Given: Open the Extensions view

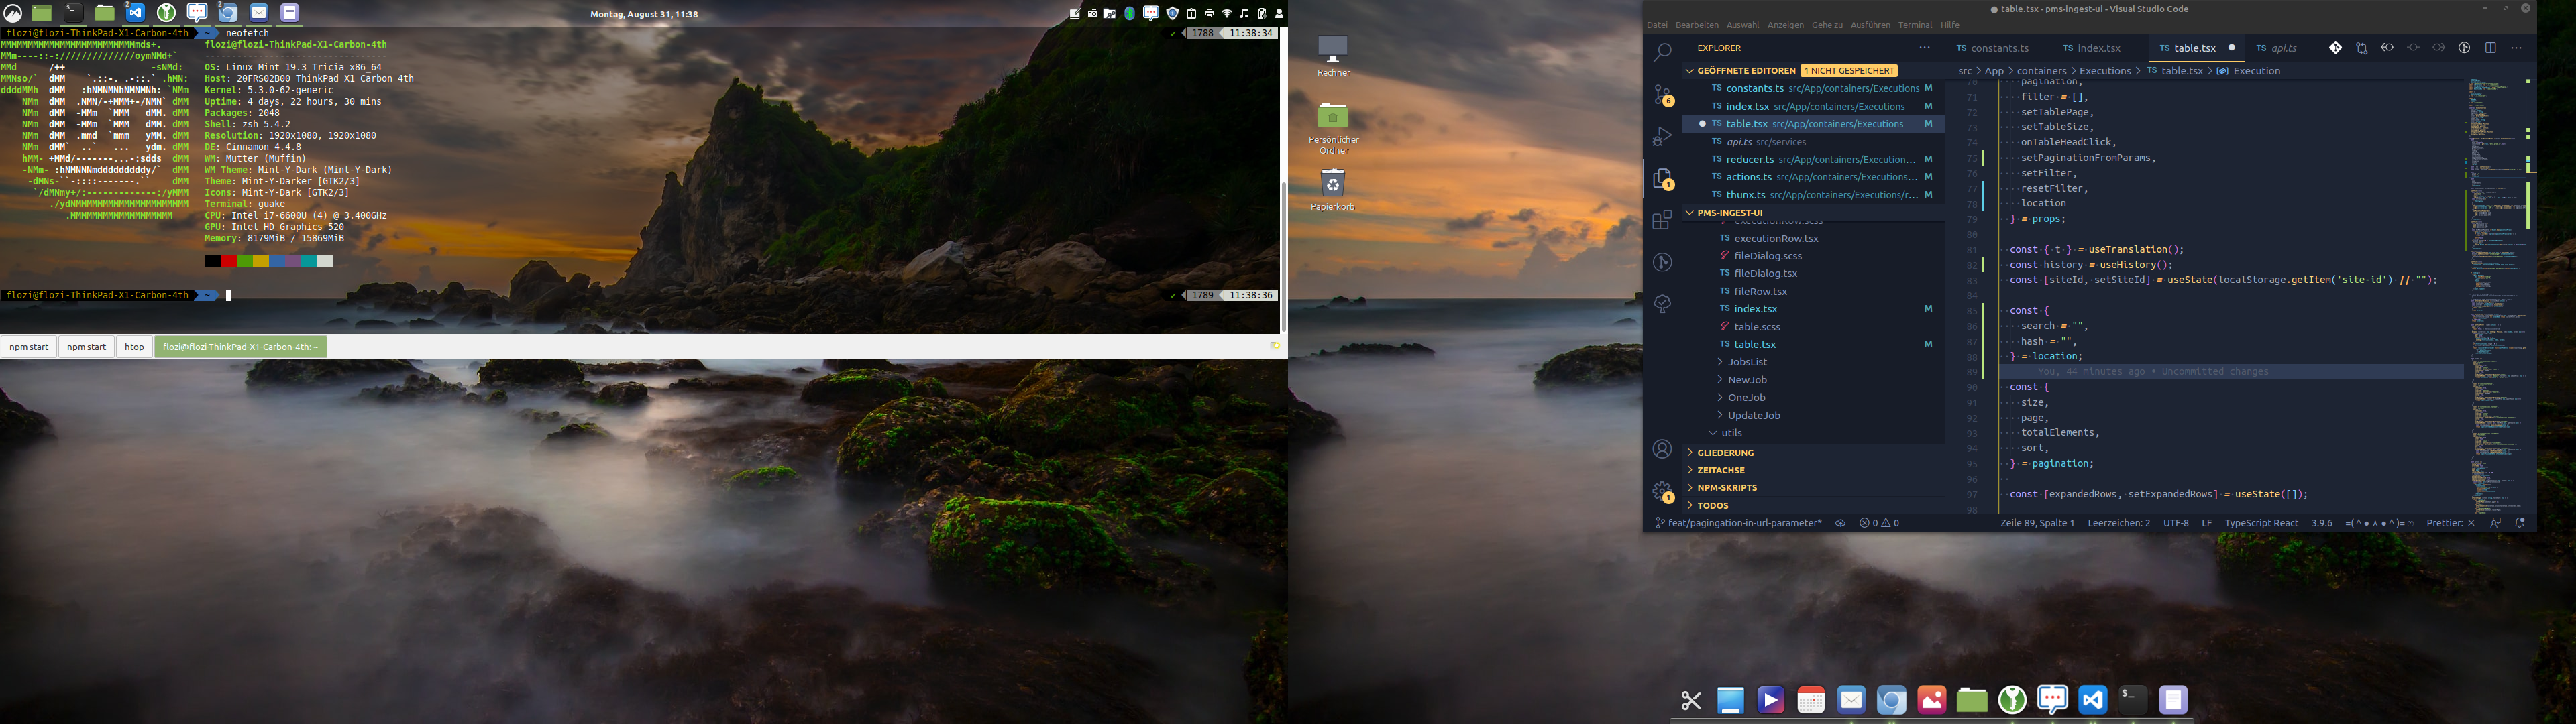Looking at the screenshot, I should [1662, 220].
